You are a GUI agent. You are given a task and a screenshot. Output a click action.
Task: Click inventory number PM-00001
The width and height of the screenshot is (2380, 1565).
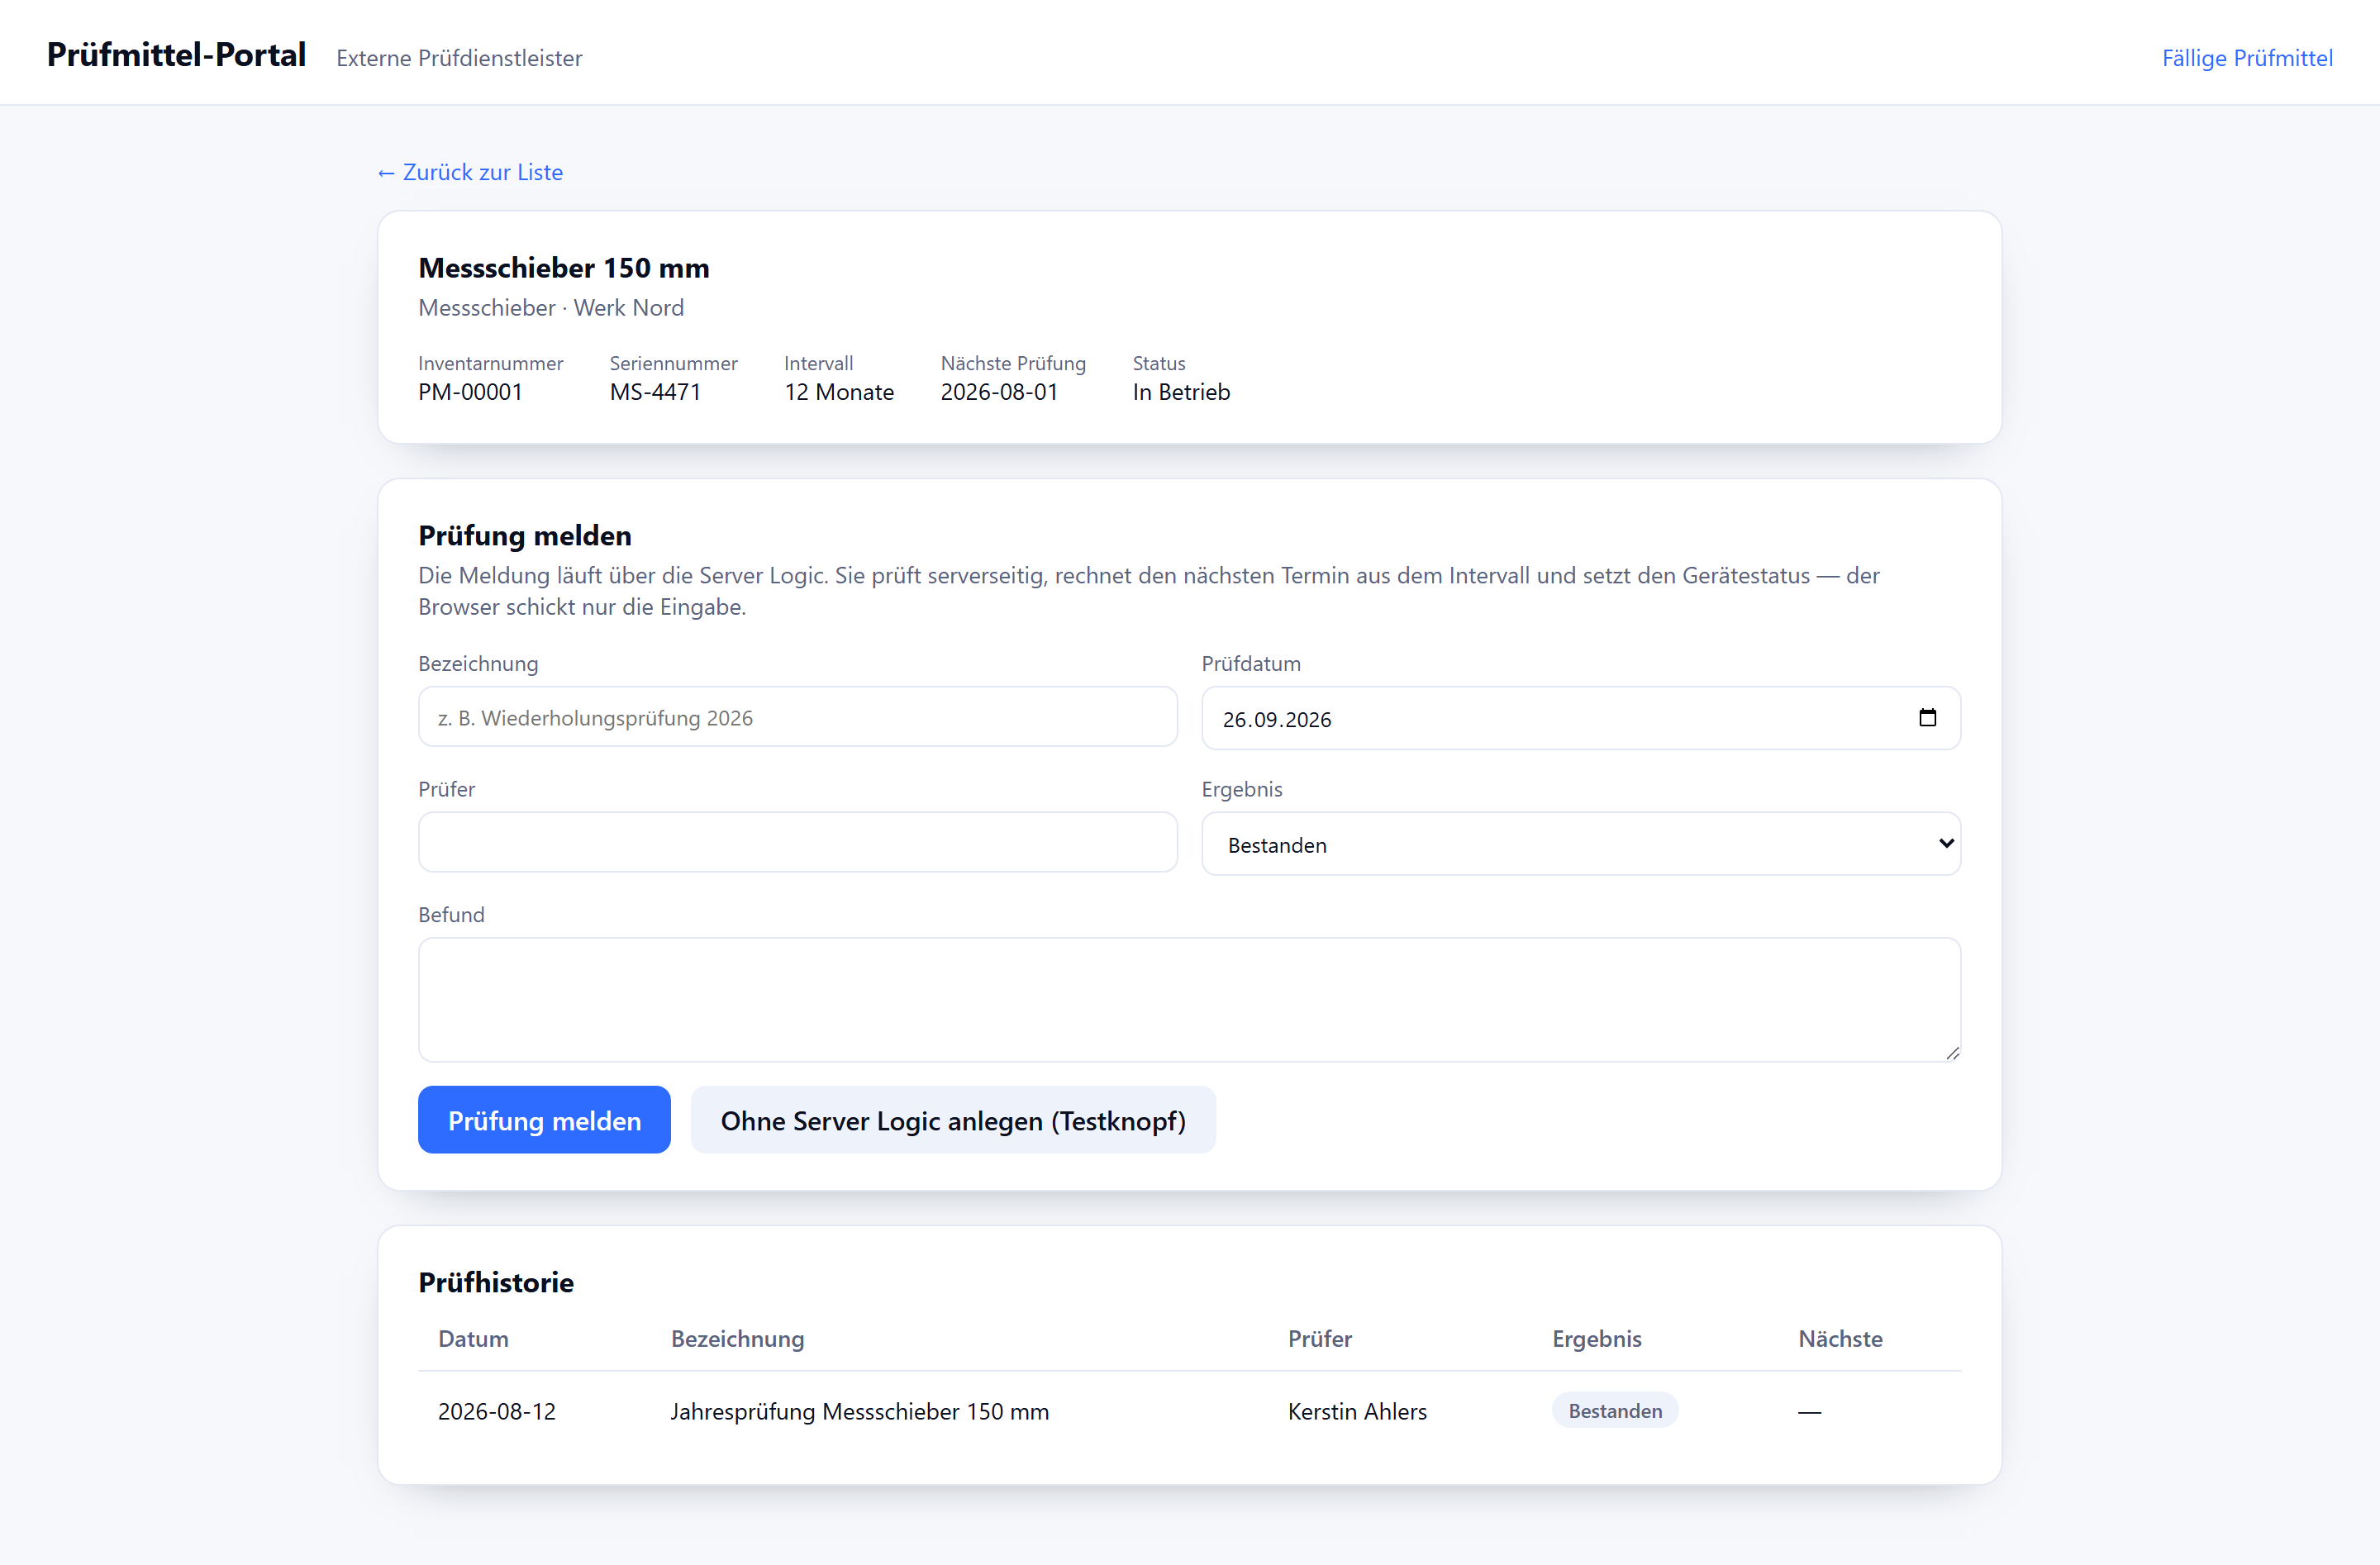coord(470,392)
